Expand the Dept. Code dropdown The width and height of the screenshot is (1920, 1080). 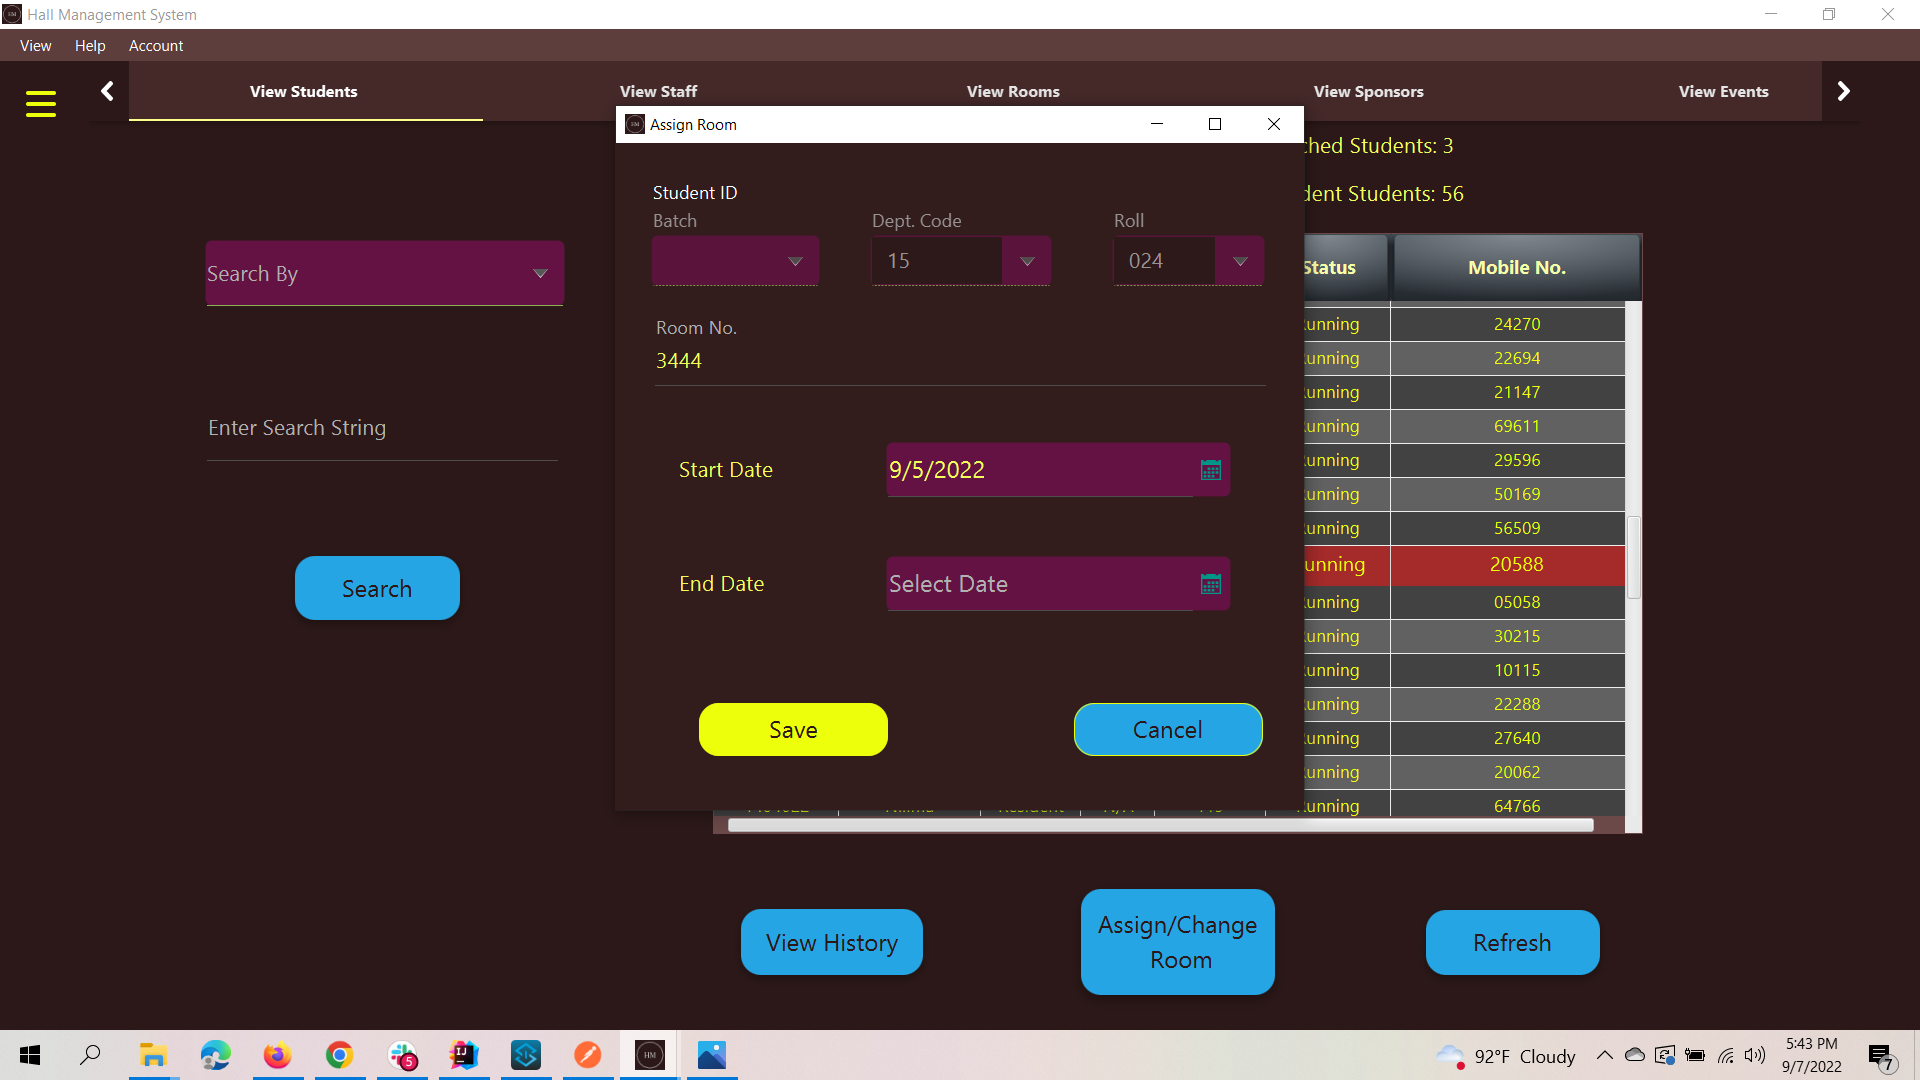(1027, 261)
